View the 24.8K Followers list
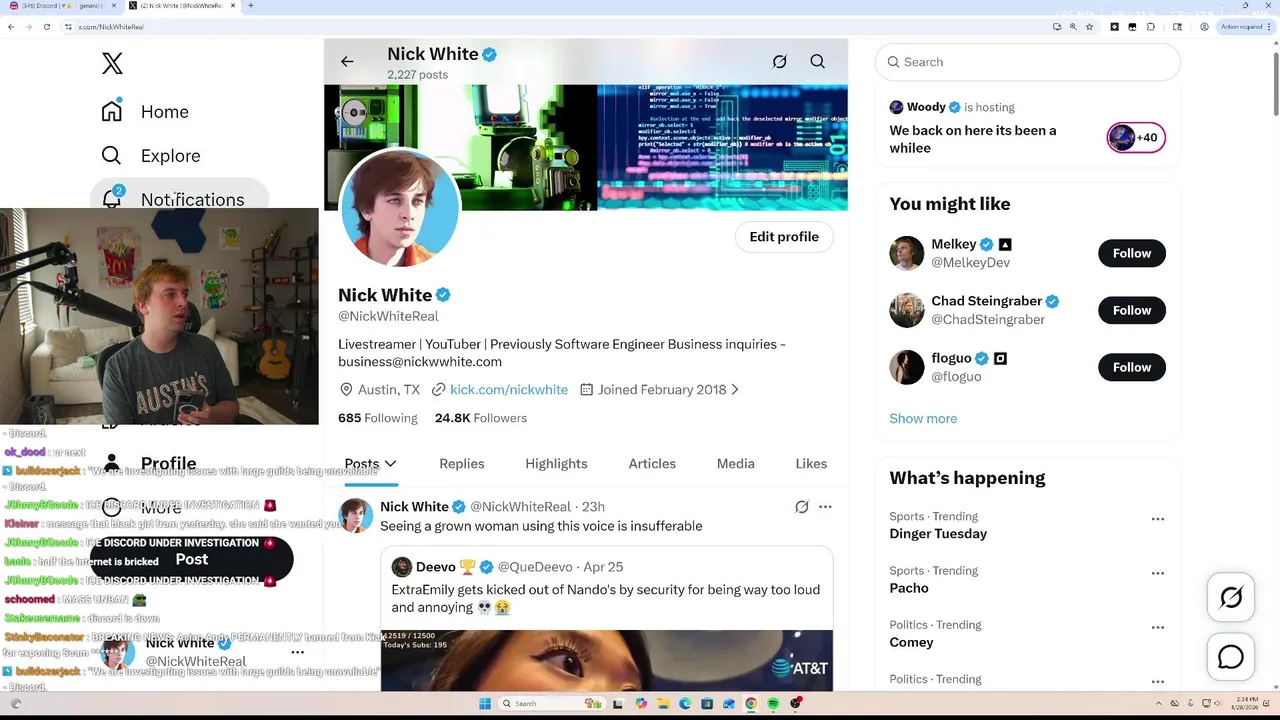The image size is (1280, 720). pos(481,418)
